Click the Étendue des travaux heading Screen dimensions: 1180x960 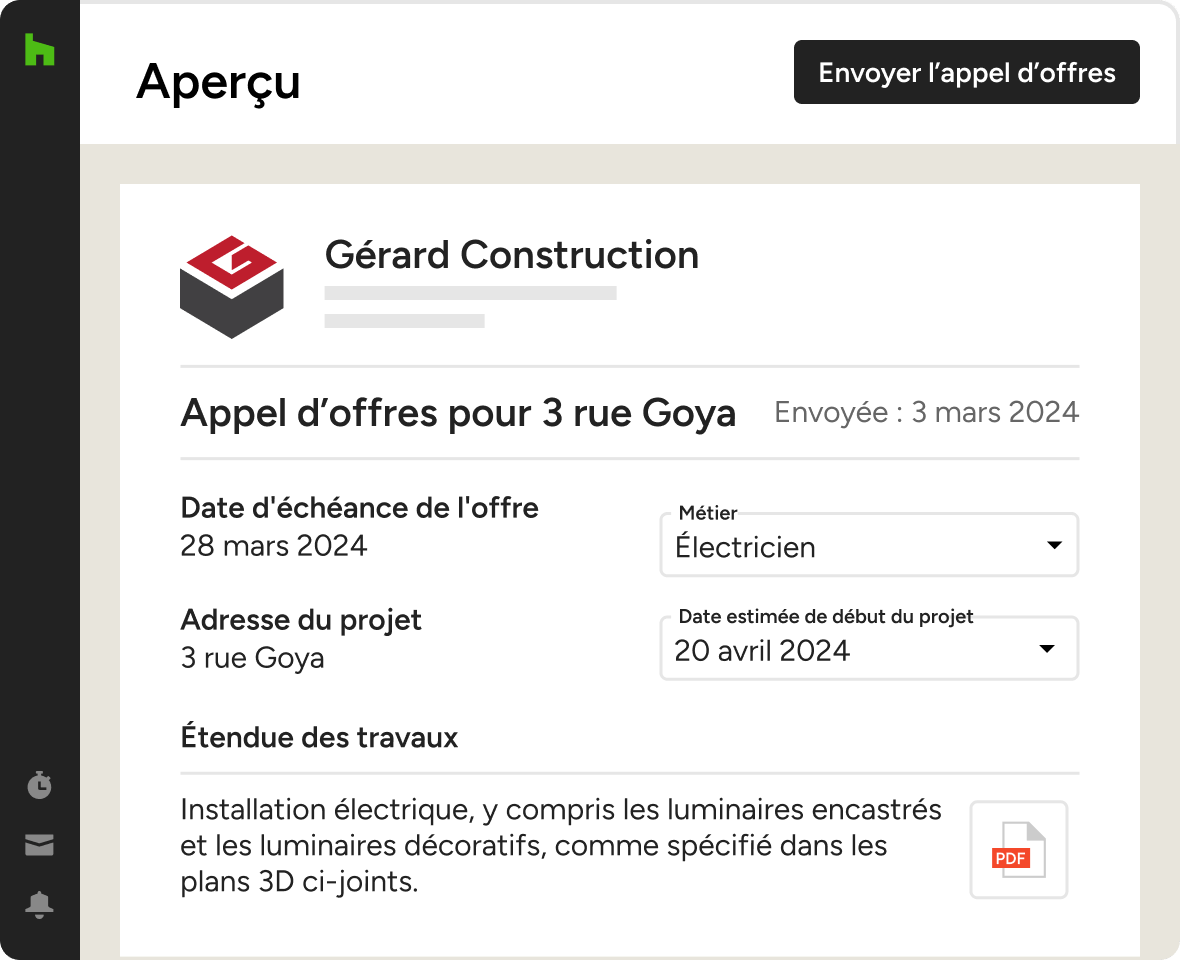[x=319, y=737]
